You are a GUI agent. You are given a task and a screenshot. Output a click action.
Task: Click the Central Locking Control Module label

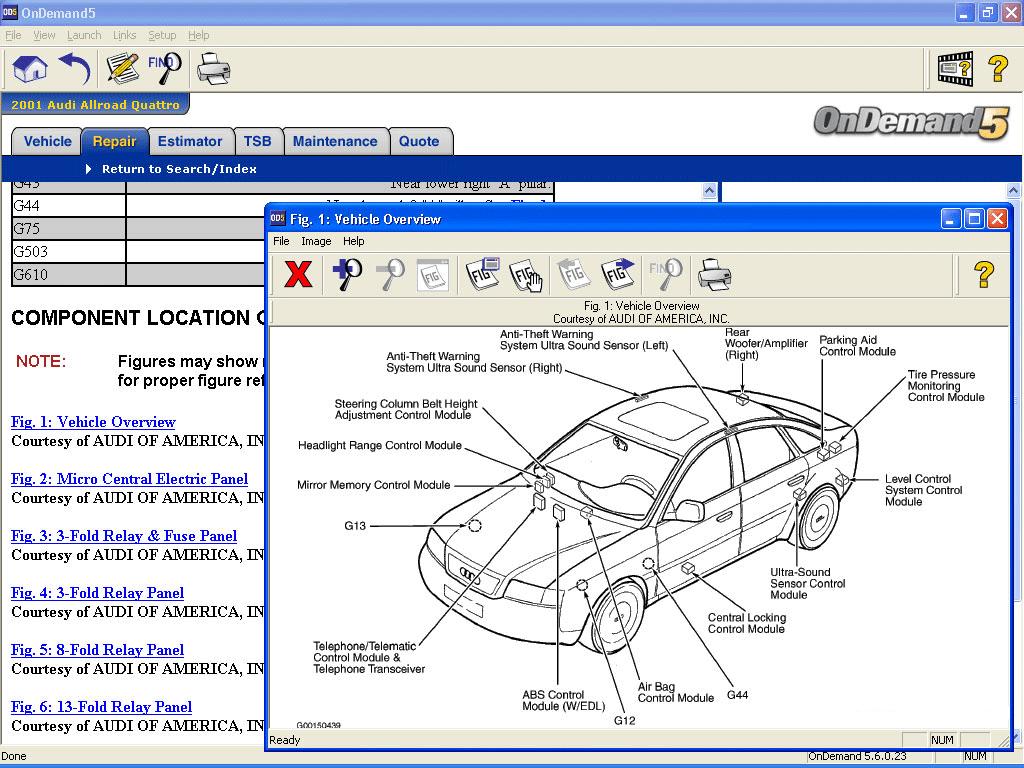[x=746, y=623]
